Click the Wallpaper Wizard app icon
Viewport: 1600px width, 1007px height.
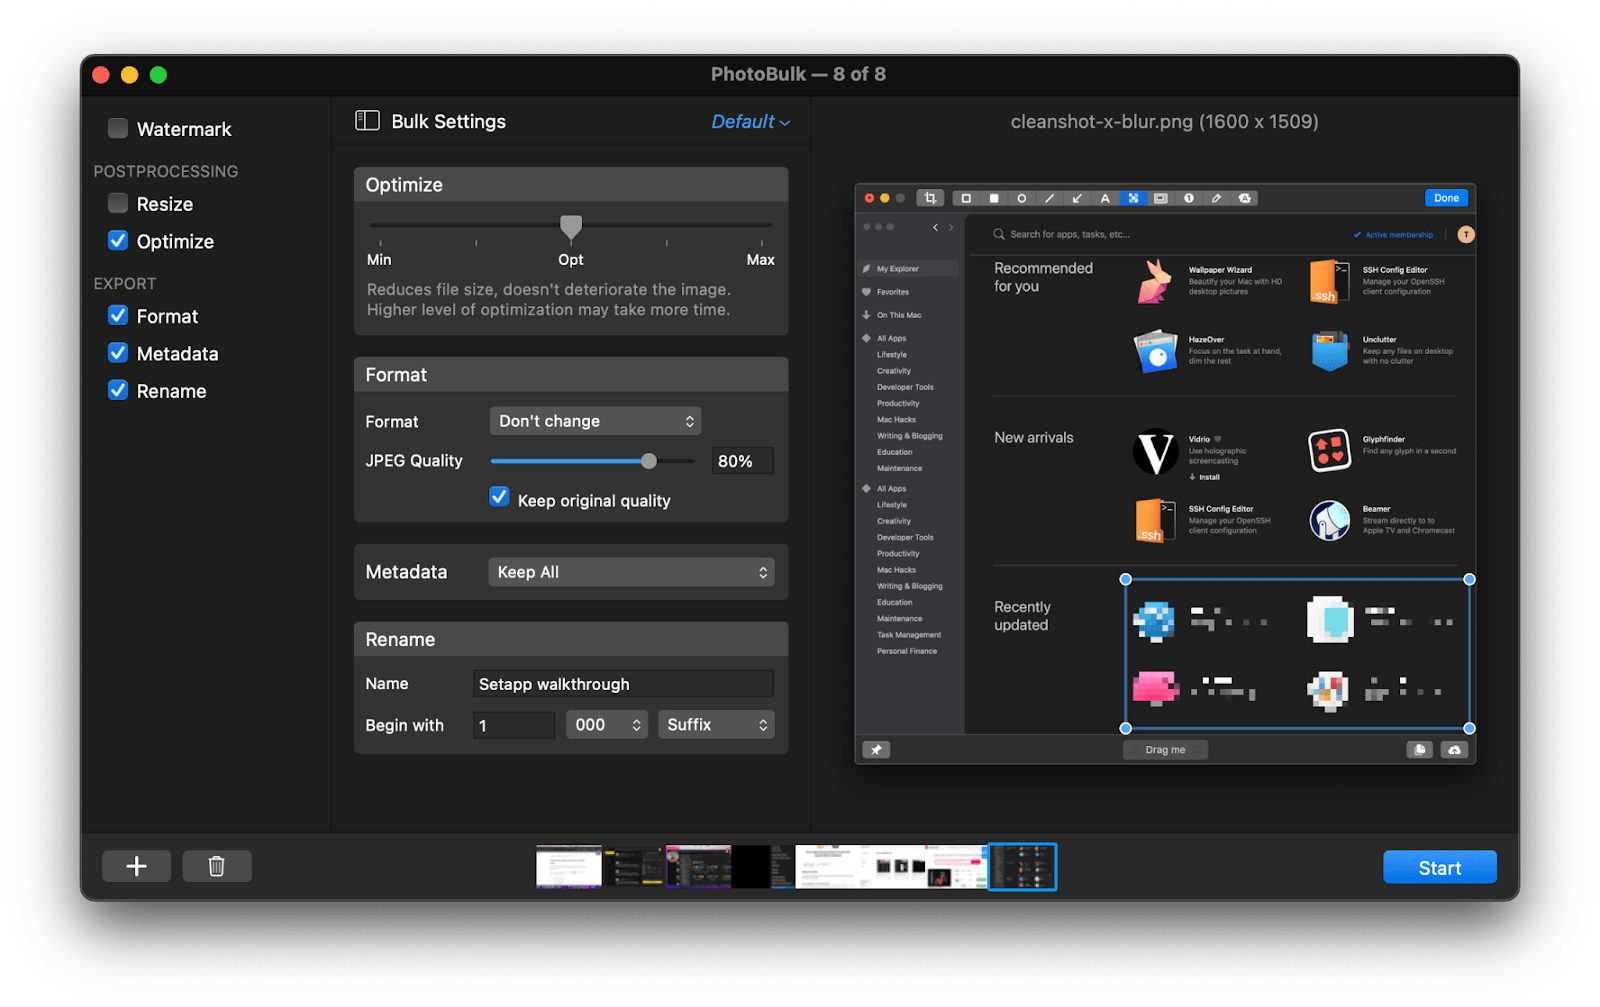point(1155,281)
